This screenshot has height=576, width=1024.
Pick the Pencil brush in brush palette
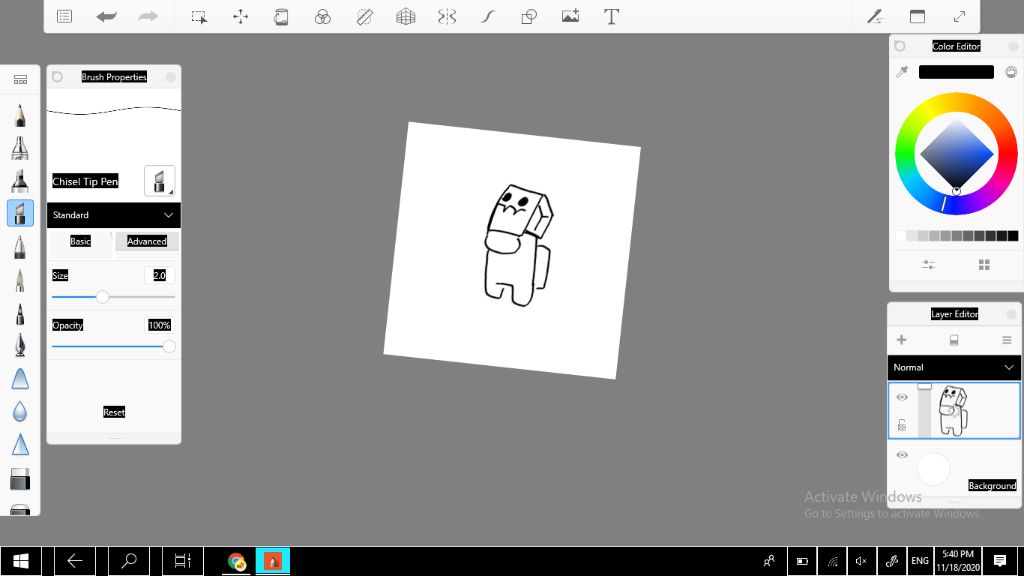click(20, 115)
